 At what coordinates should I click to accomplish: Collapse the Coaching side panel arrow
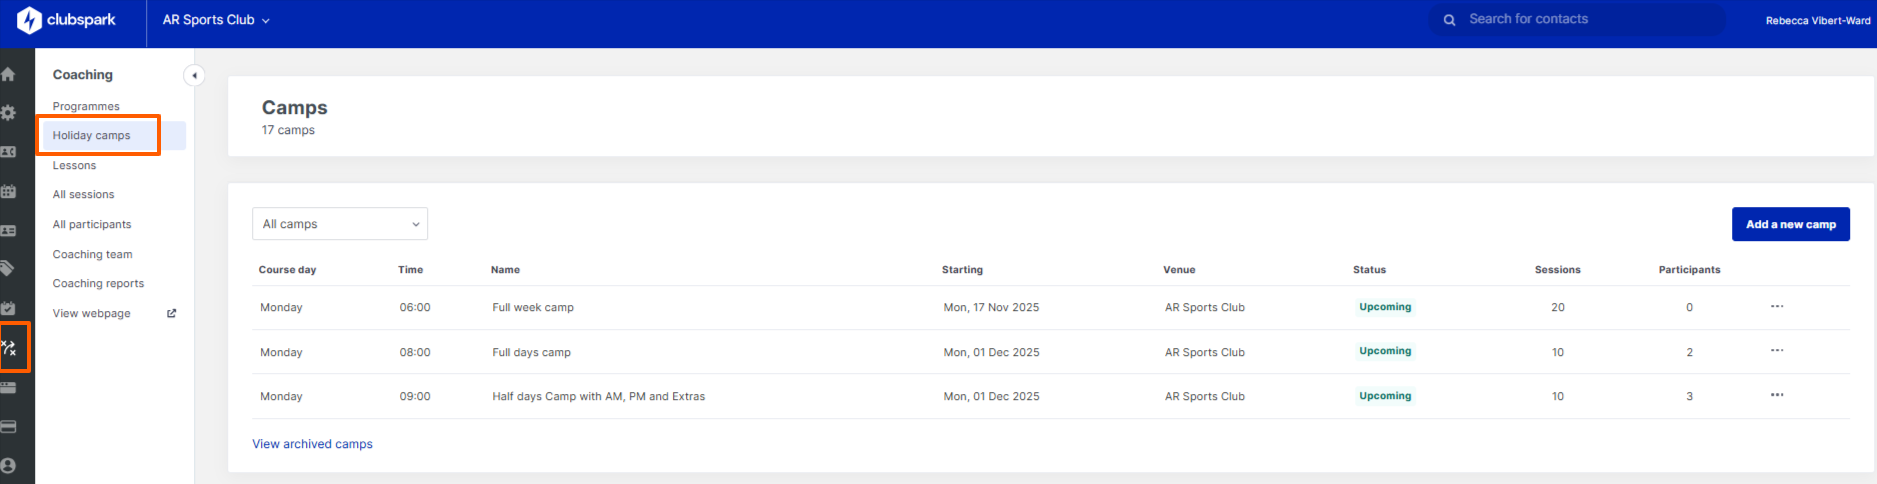194,75
